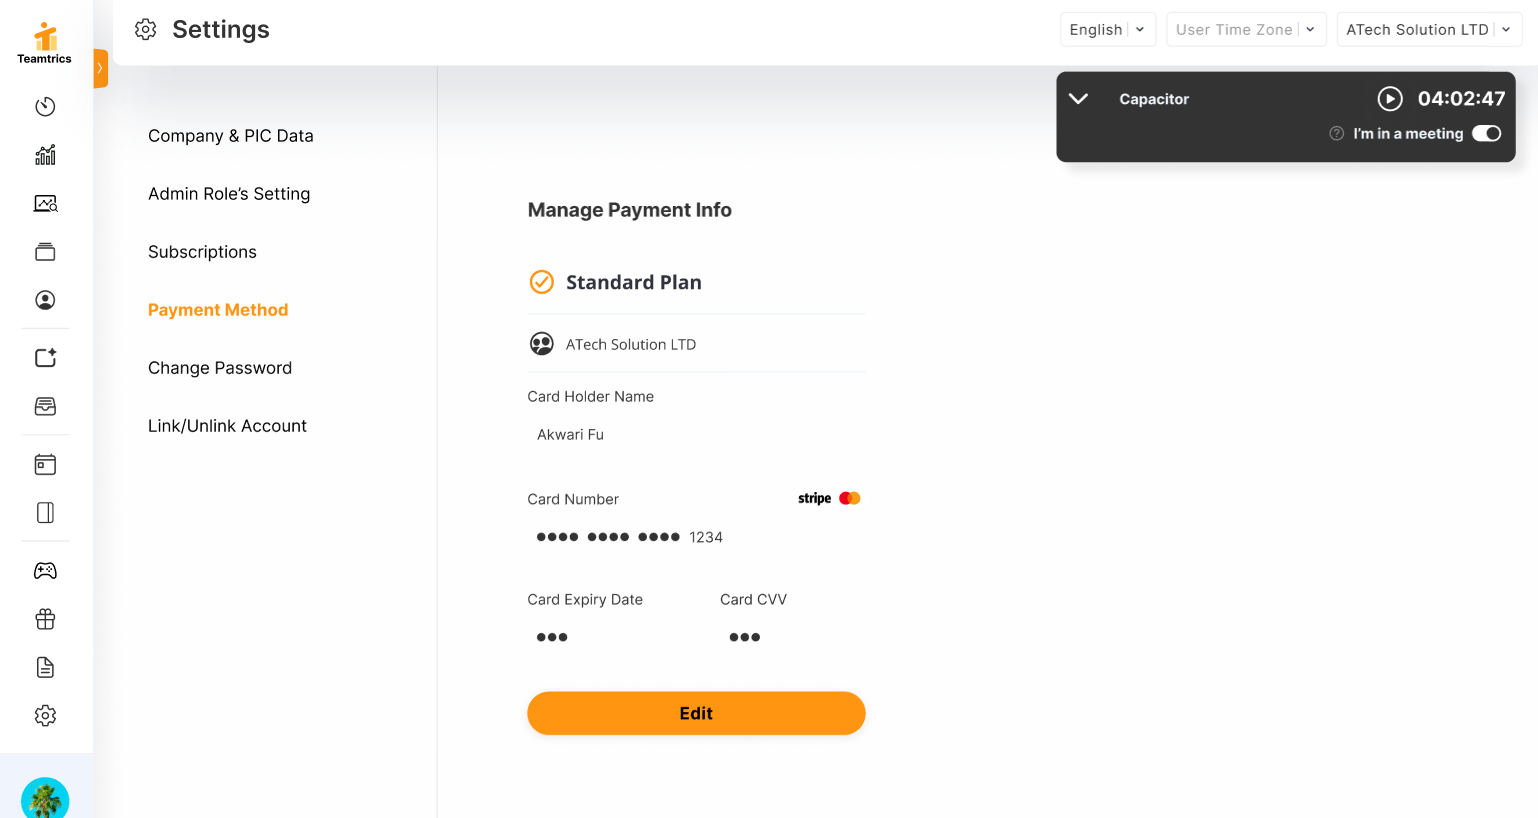Viewport: 1538px width, 818px height.
Task: Open the game controller icon
Action: click(x=45, y=571)
